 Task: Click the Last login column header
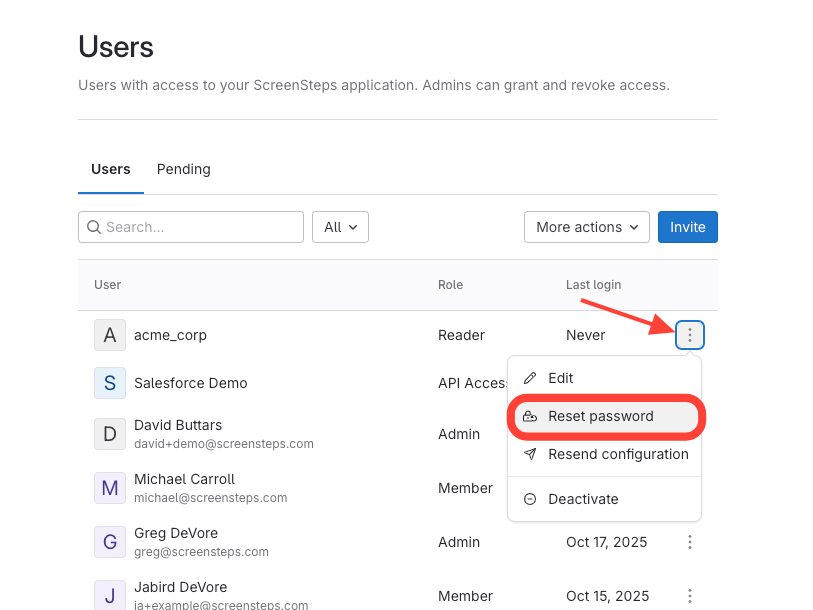(593, 285)
